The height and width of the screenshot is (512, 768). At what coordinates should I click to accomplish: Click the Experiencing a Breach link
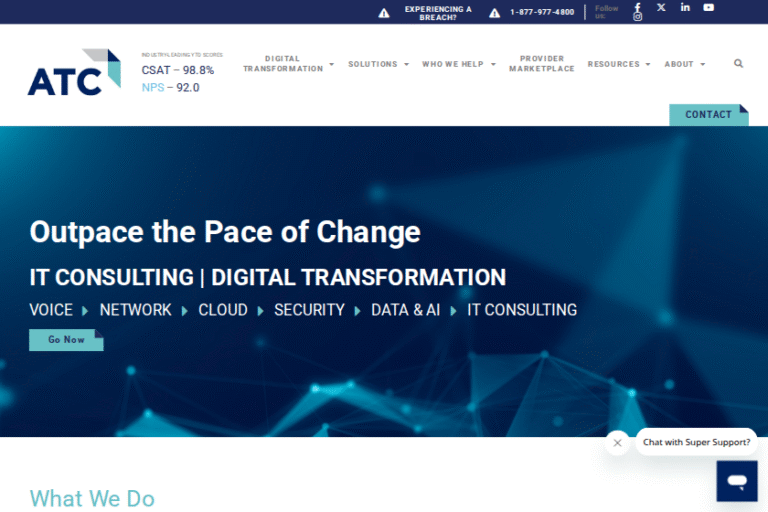[x=437, y=12]
